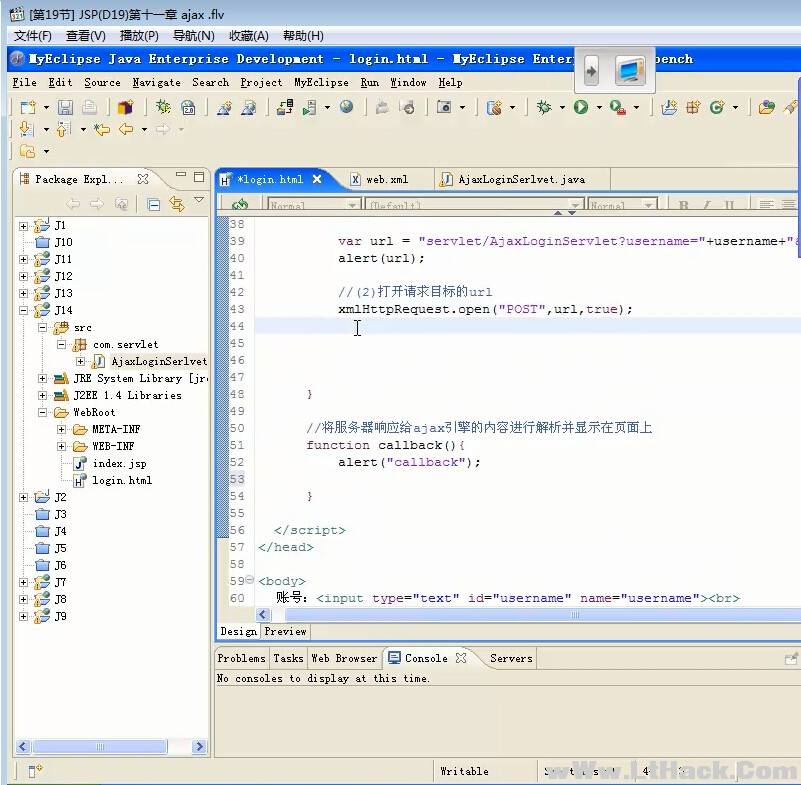Viewport: 801px width, 785px height.
Task: Close the login.html editor tab
Action: coord(317,179)
